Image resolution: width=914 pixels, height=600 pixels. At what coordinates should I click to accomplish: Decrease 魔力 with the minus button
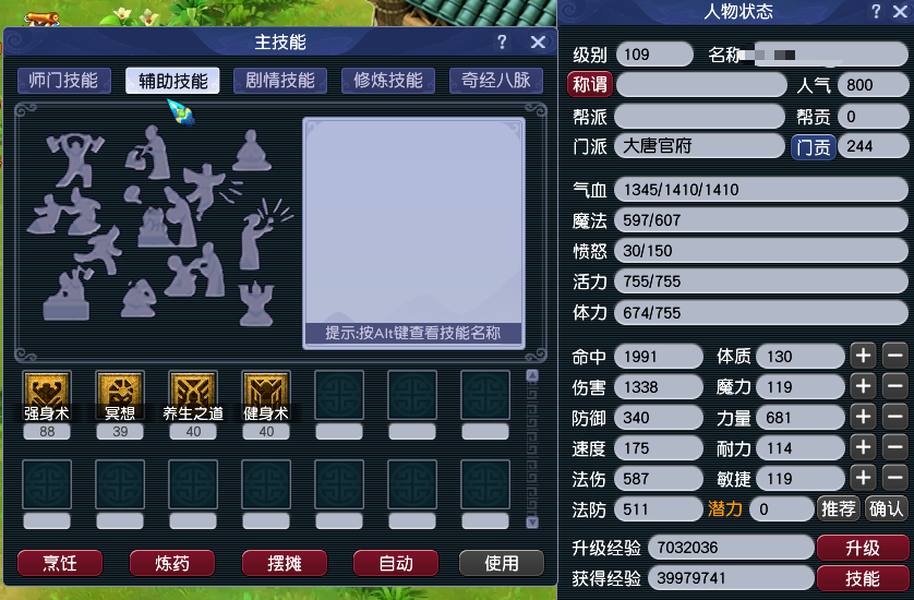[895, 386]
